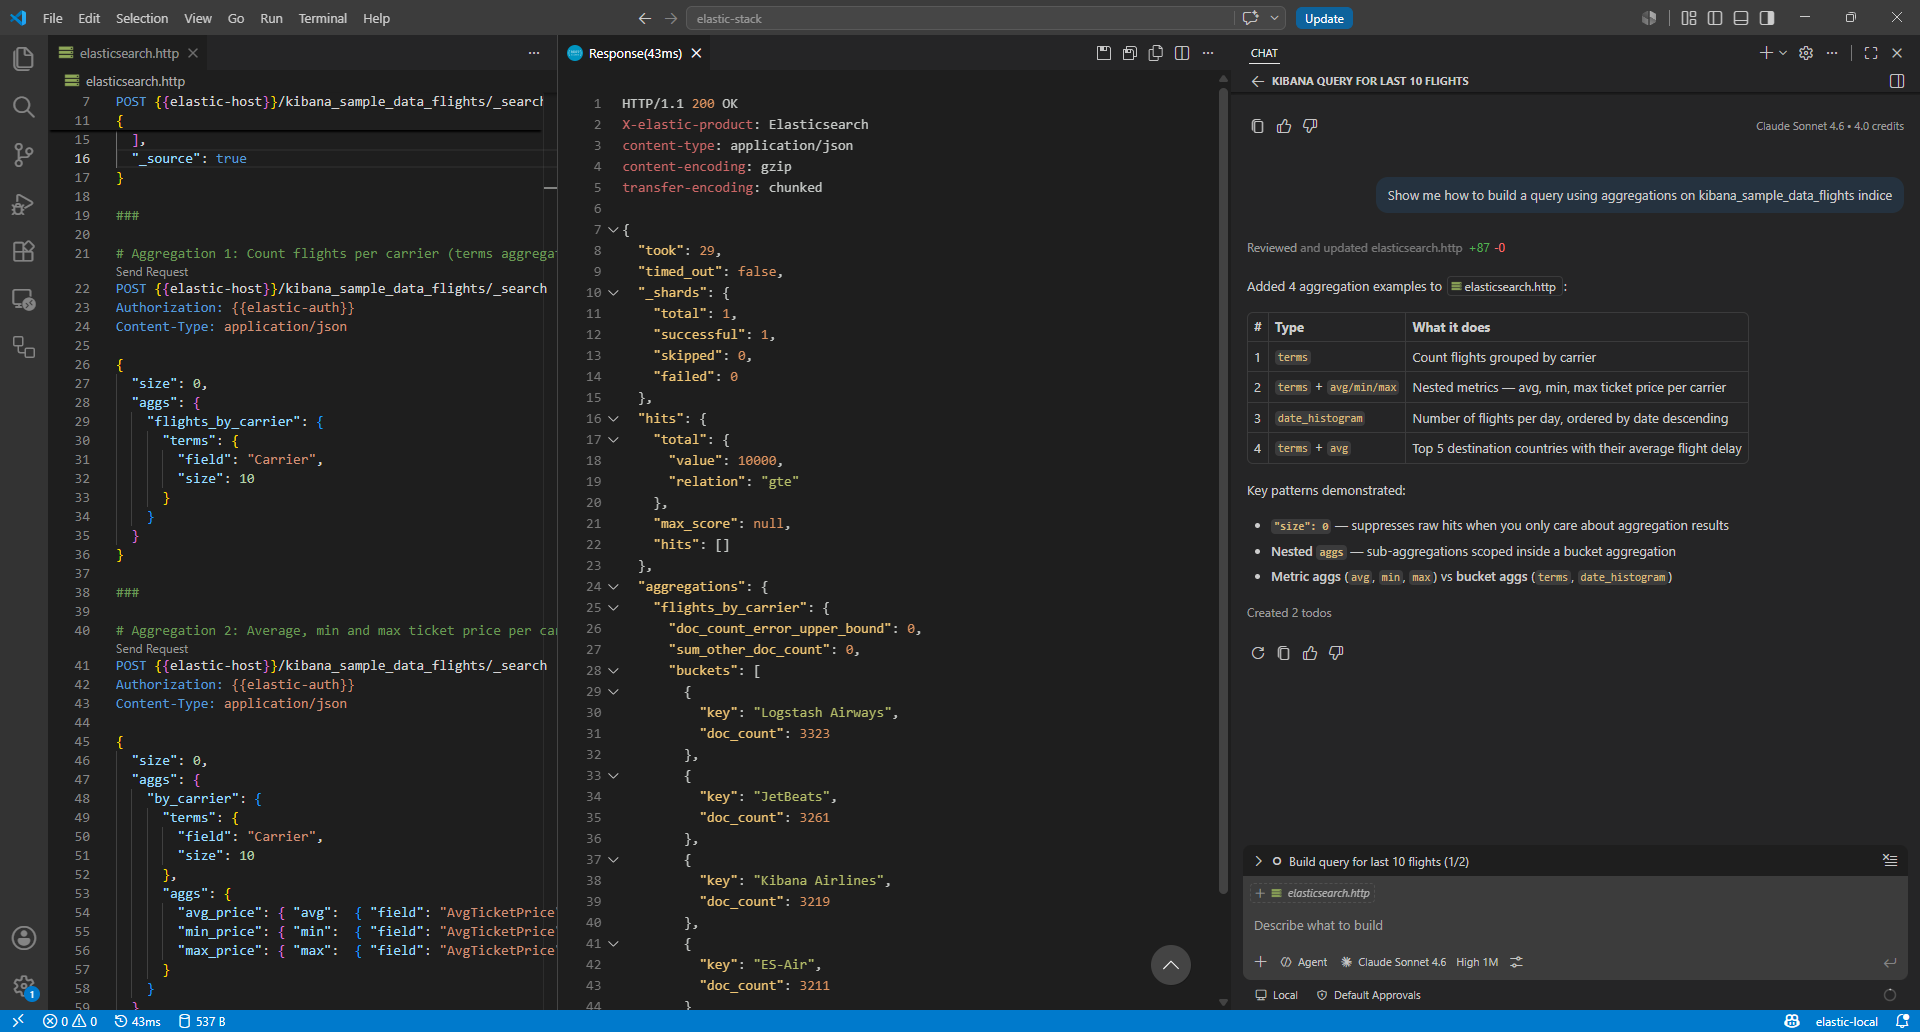Screen dimensions: 1920x1032
Task: Open chat dropdown next to command center
Action: [1274, 18]
